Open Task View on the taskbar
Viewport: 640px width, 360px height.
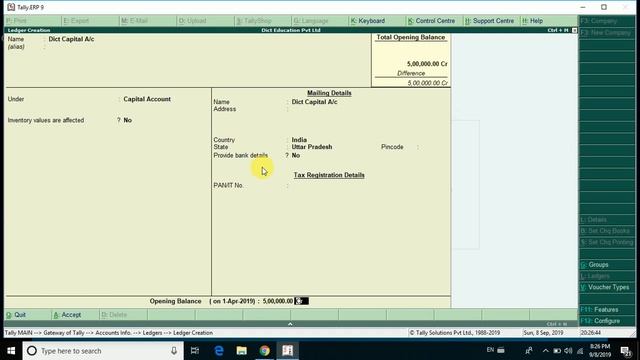coord(195,351)
